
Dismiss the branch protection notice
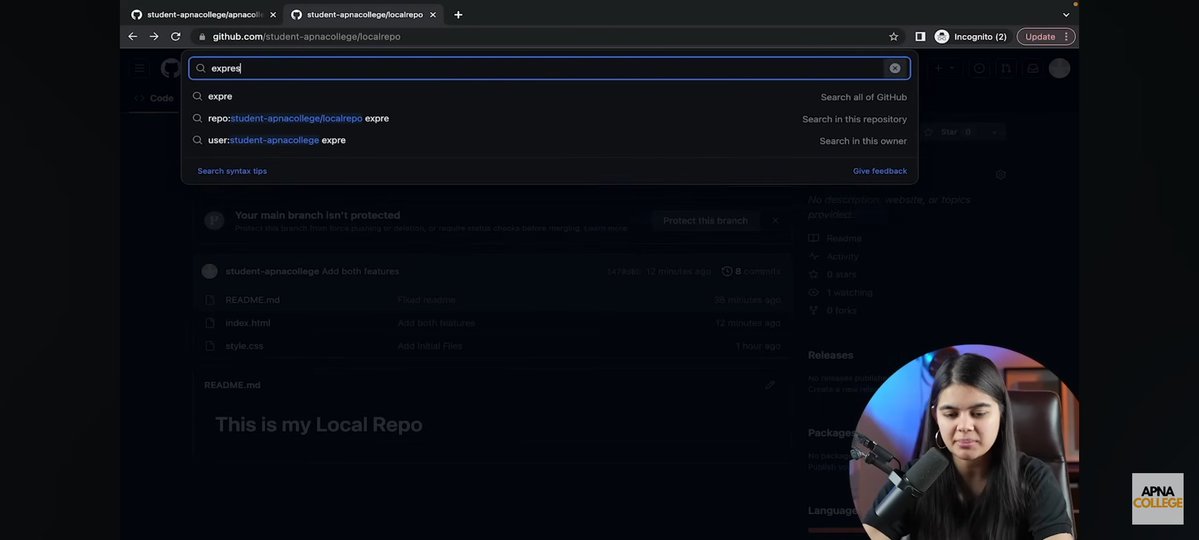[775, 220]
